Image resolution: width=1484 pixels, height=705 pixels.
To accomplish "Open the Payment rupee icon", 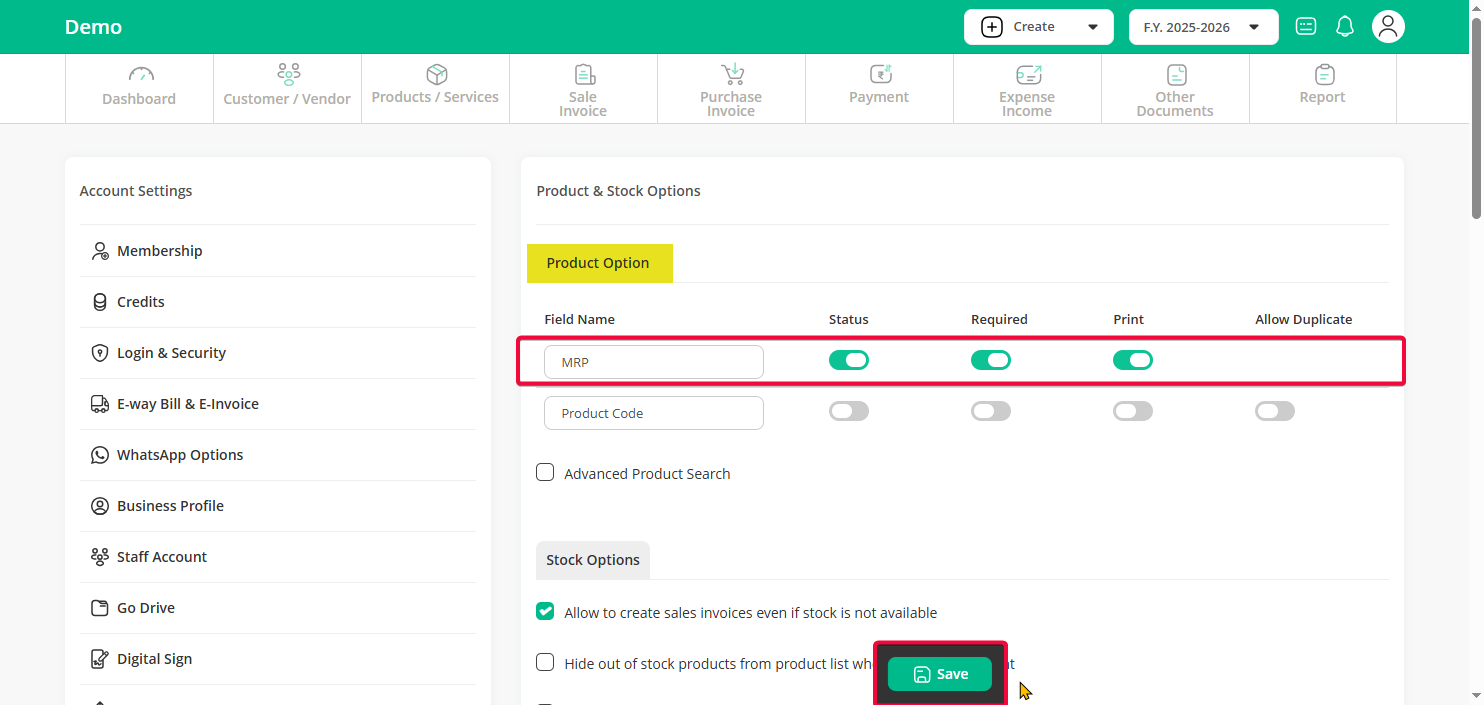I will 879,75.
